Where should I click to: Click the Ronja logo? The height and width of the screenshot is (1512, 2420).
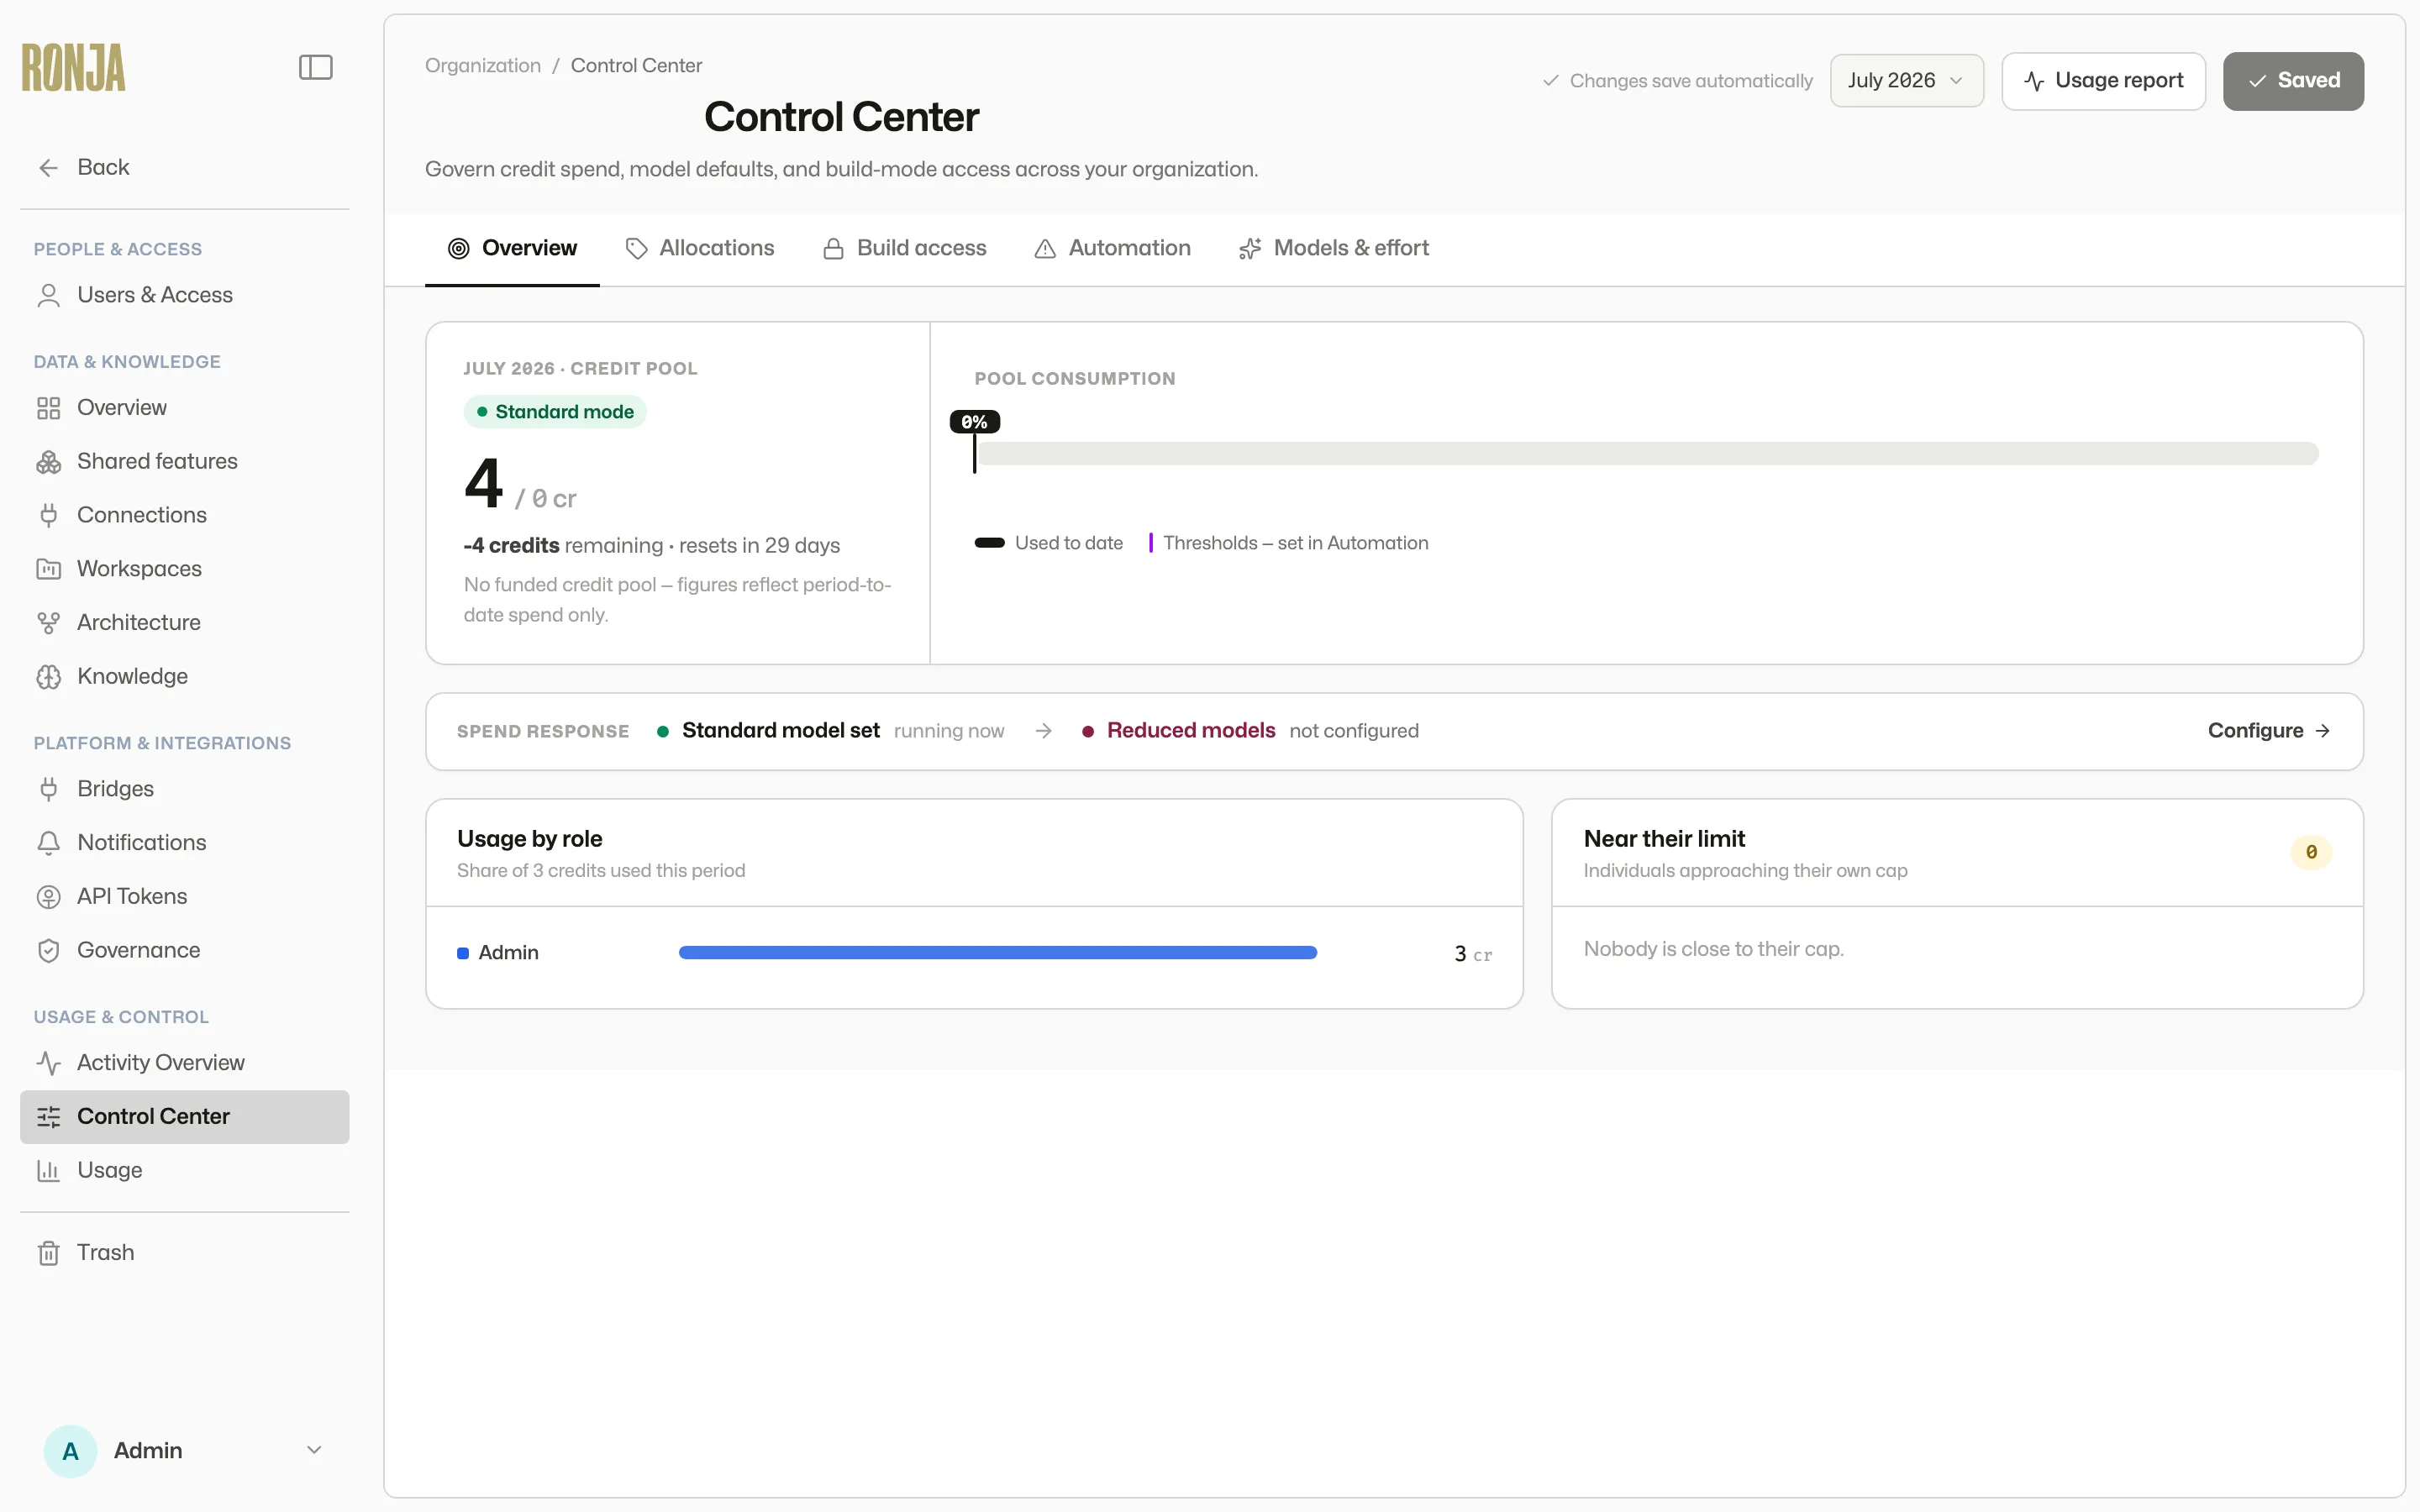coord(73,67)
